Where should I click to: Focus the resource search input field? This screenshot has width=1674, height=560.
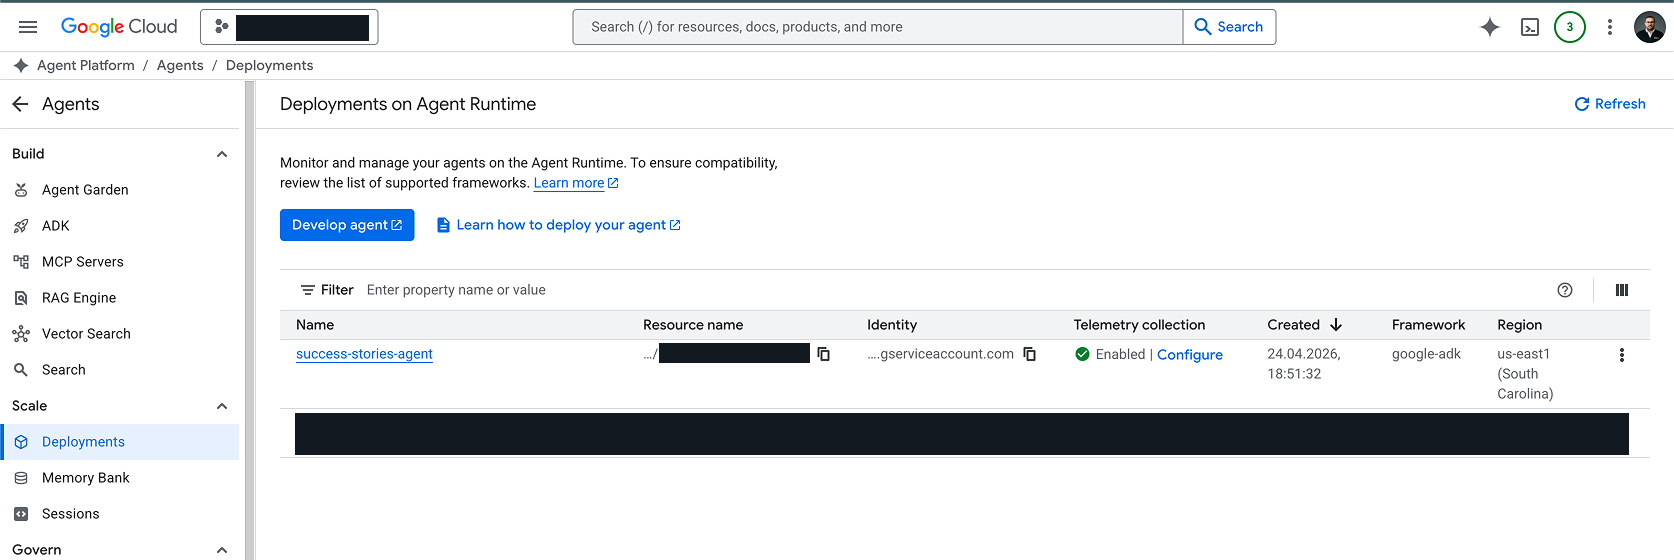click(x=878, y=27)
